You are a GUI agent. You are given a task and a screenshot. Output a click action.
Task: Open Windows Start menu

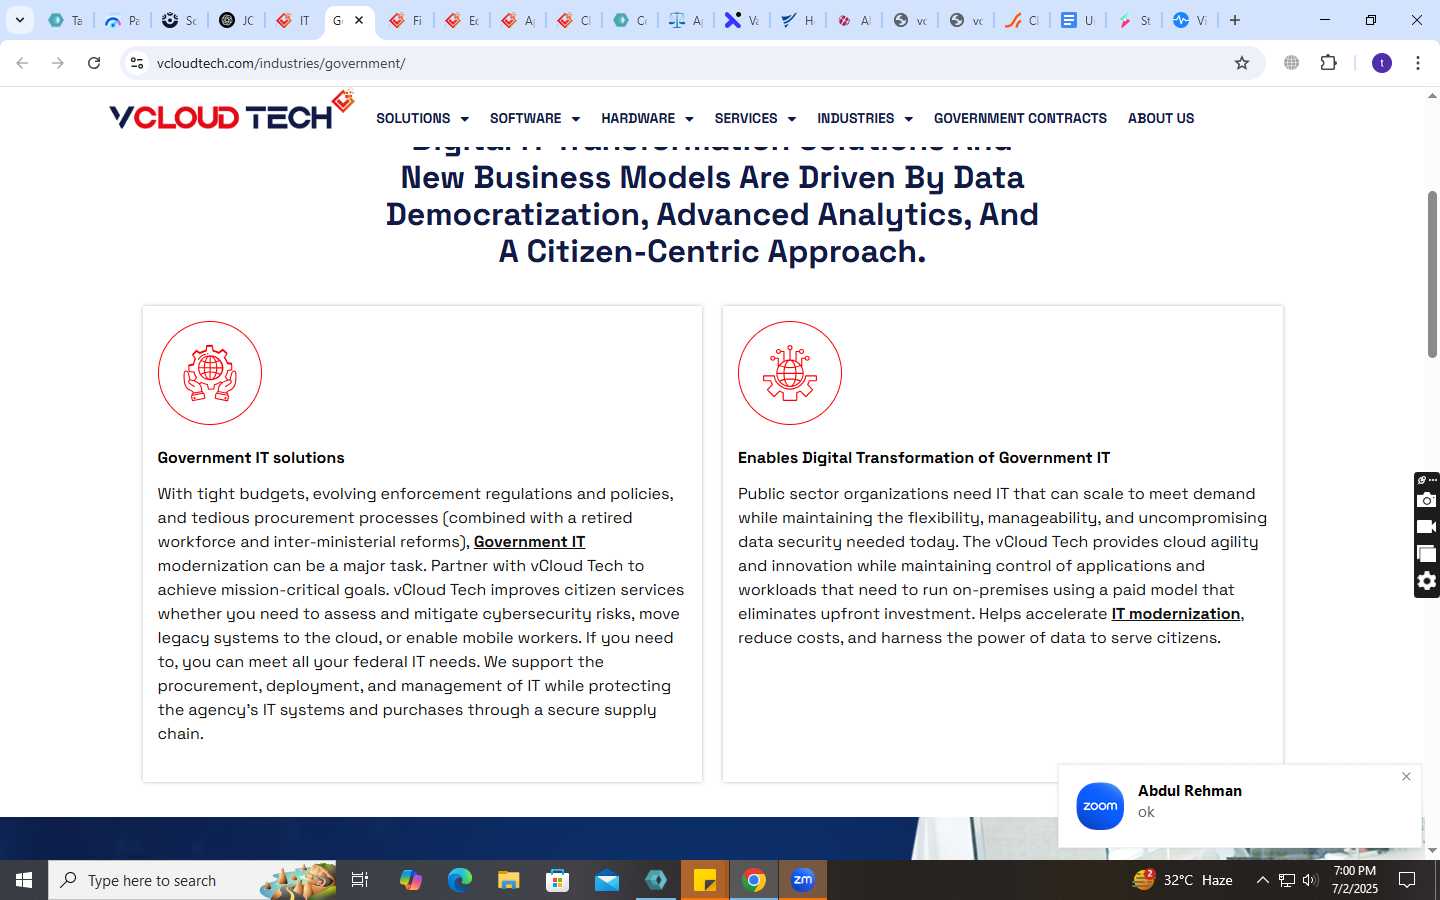click(24, 880)
